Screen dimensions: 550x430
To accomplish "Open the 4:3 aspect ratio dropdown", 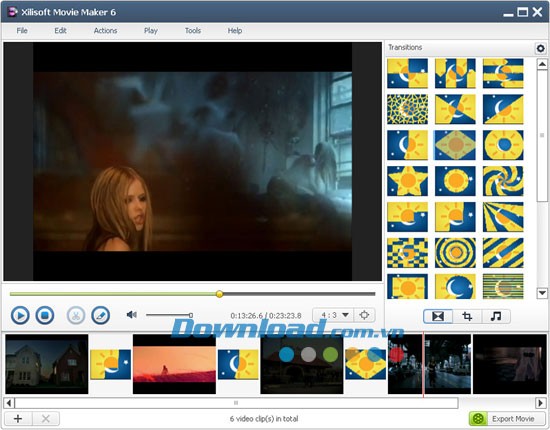I will pos(334,315).
